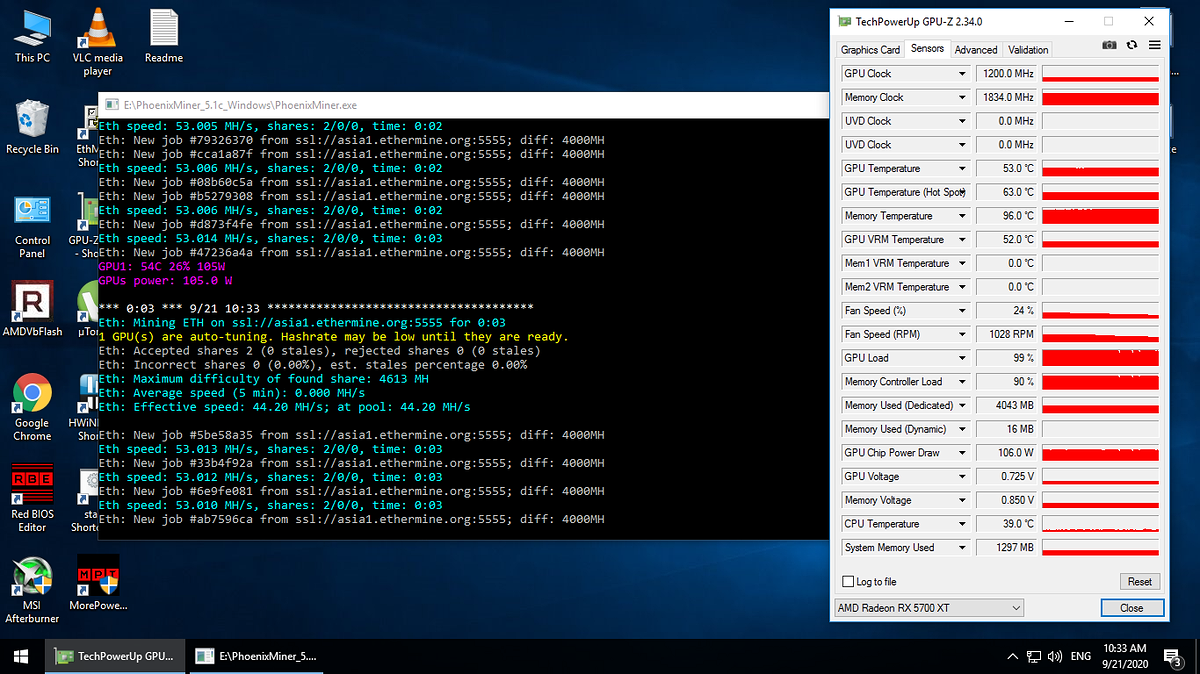The image size is (1200, 674).
Task: Select the AMDVbFlash desktop shortcut
Action: pyautogui.click(x=32, y=309)
